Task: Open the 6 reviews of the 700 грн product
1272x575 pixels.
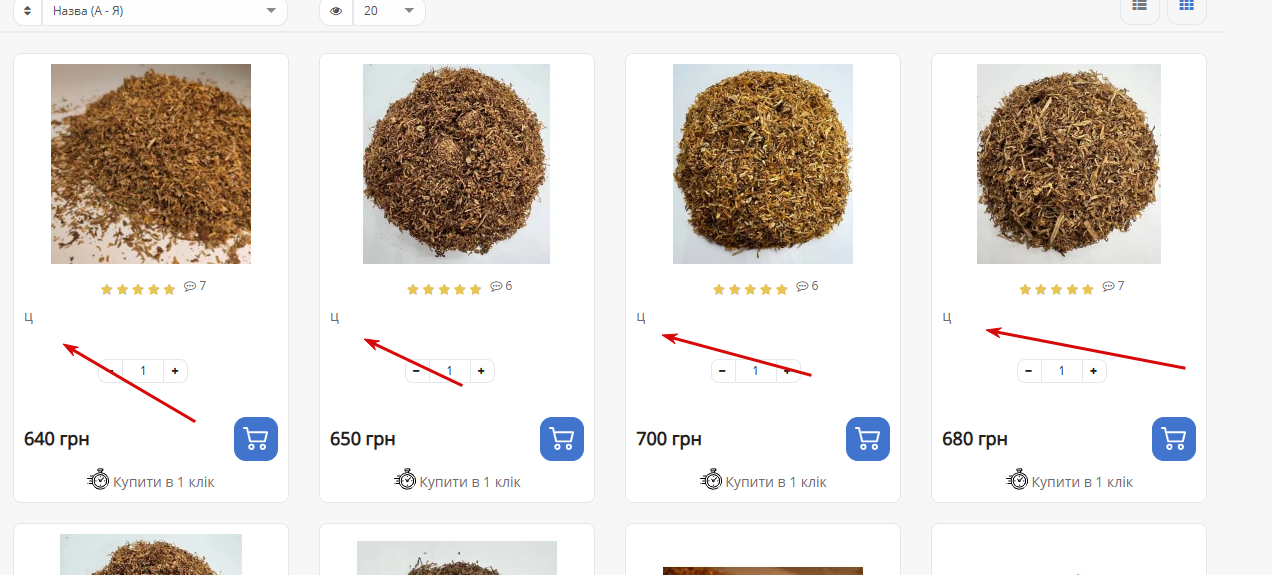Action: (807, 286)
